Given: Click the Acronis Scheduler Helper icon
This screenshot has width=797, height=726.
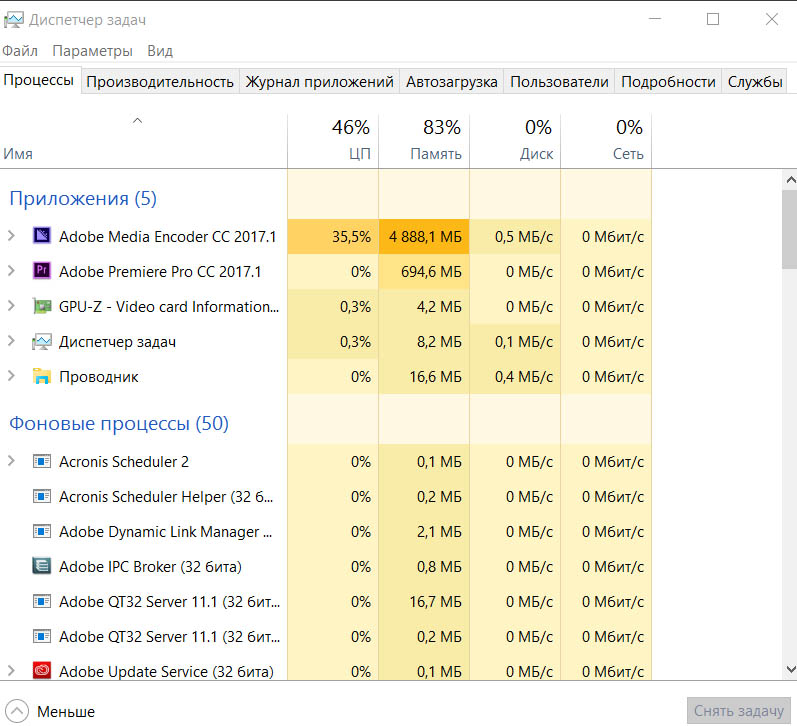Looking at the screenshot, I should point(42,496).
